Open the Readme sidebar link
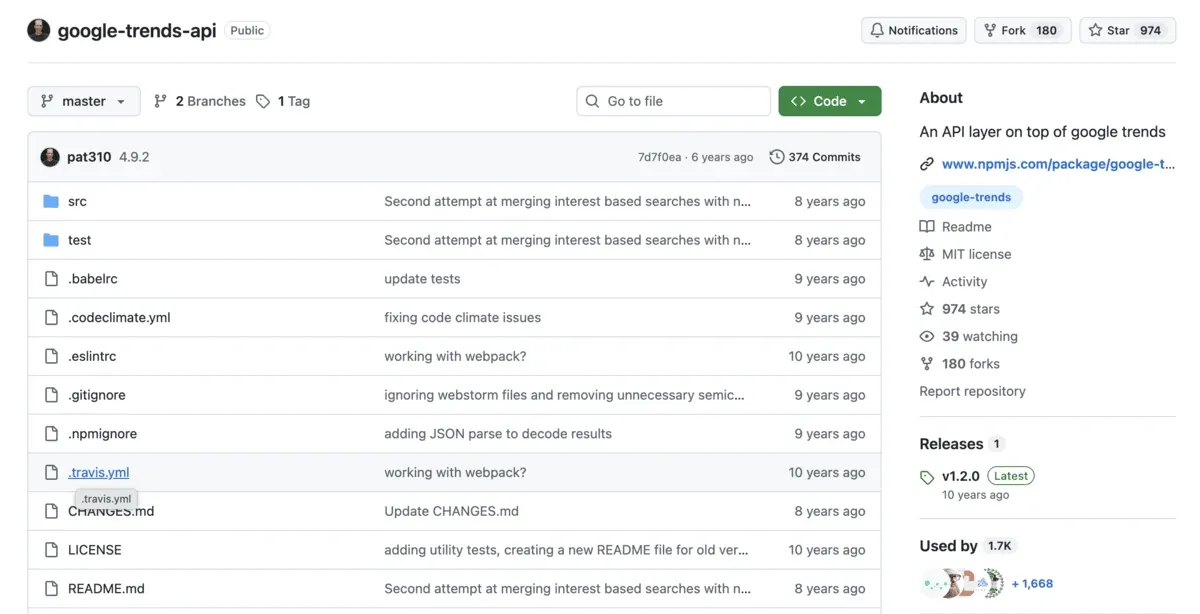Screen dimensions: 1200x614 (967, 227)
